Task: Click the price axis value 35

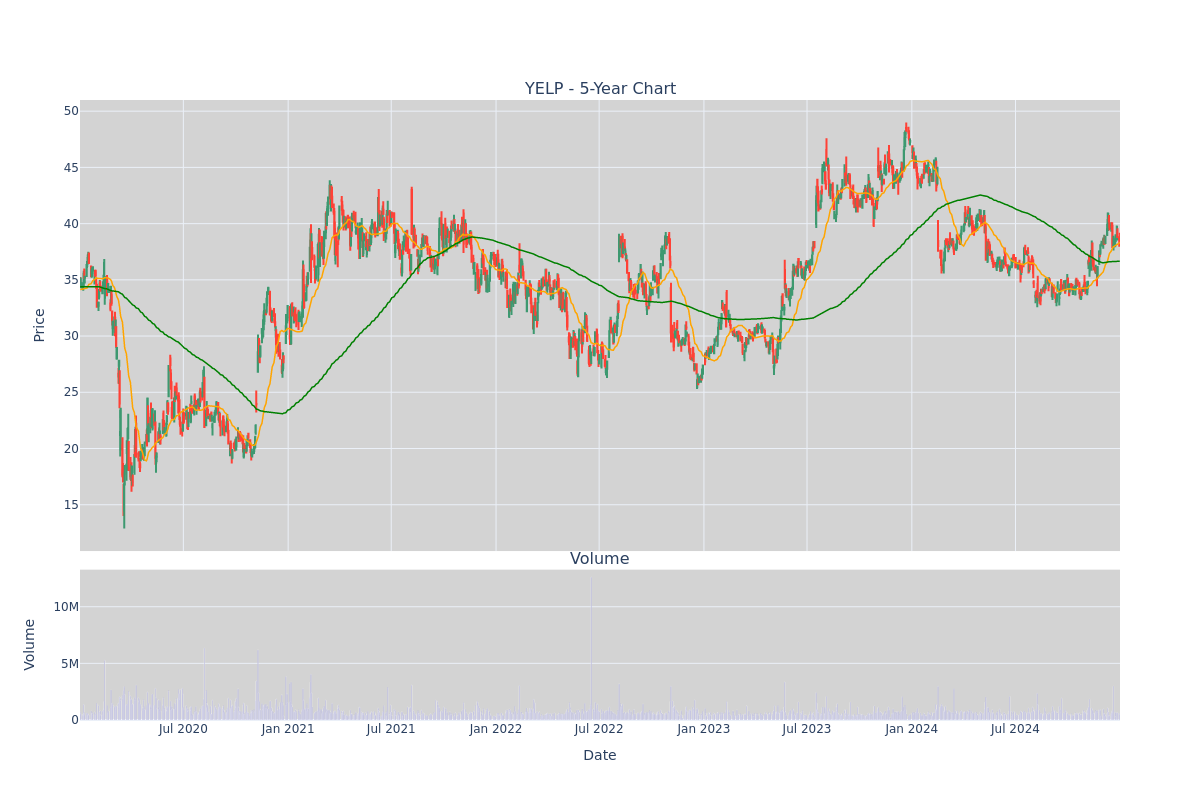Action: pos(71,280)
